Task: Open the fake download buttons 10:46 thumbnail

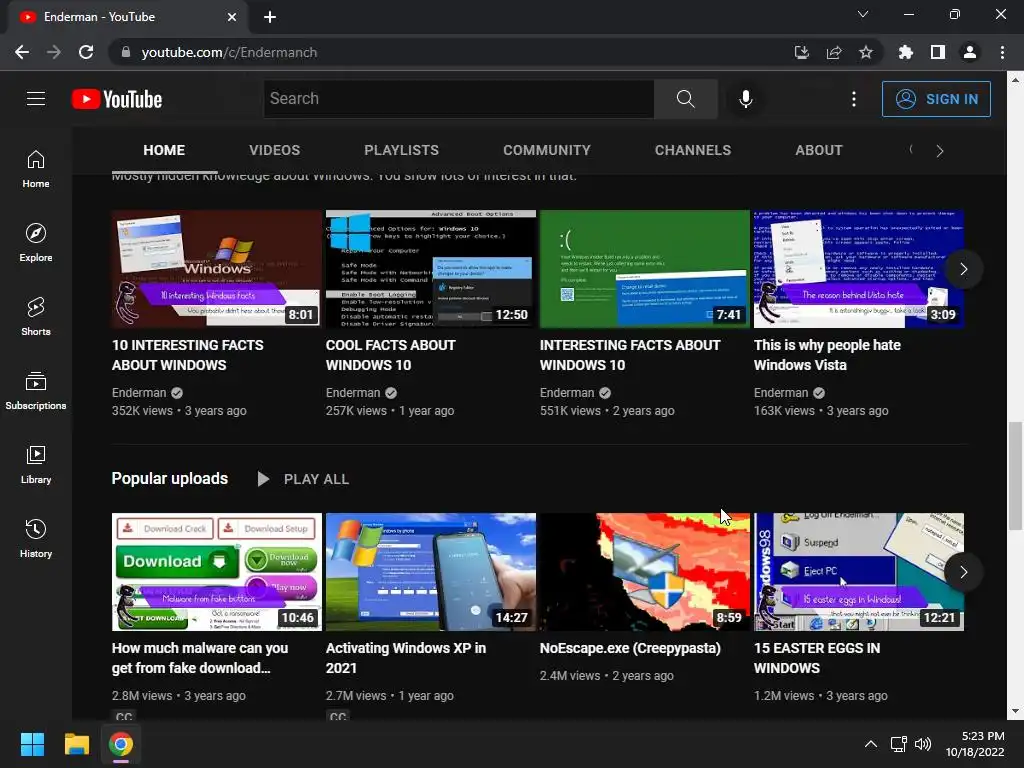Action: click(x=217, y=571)
